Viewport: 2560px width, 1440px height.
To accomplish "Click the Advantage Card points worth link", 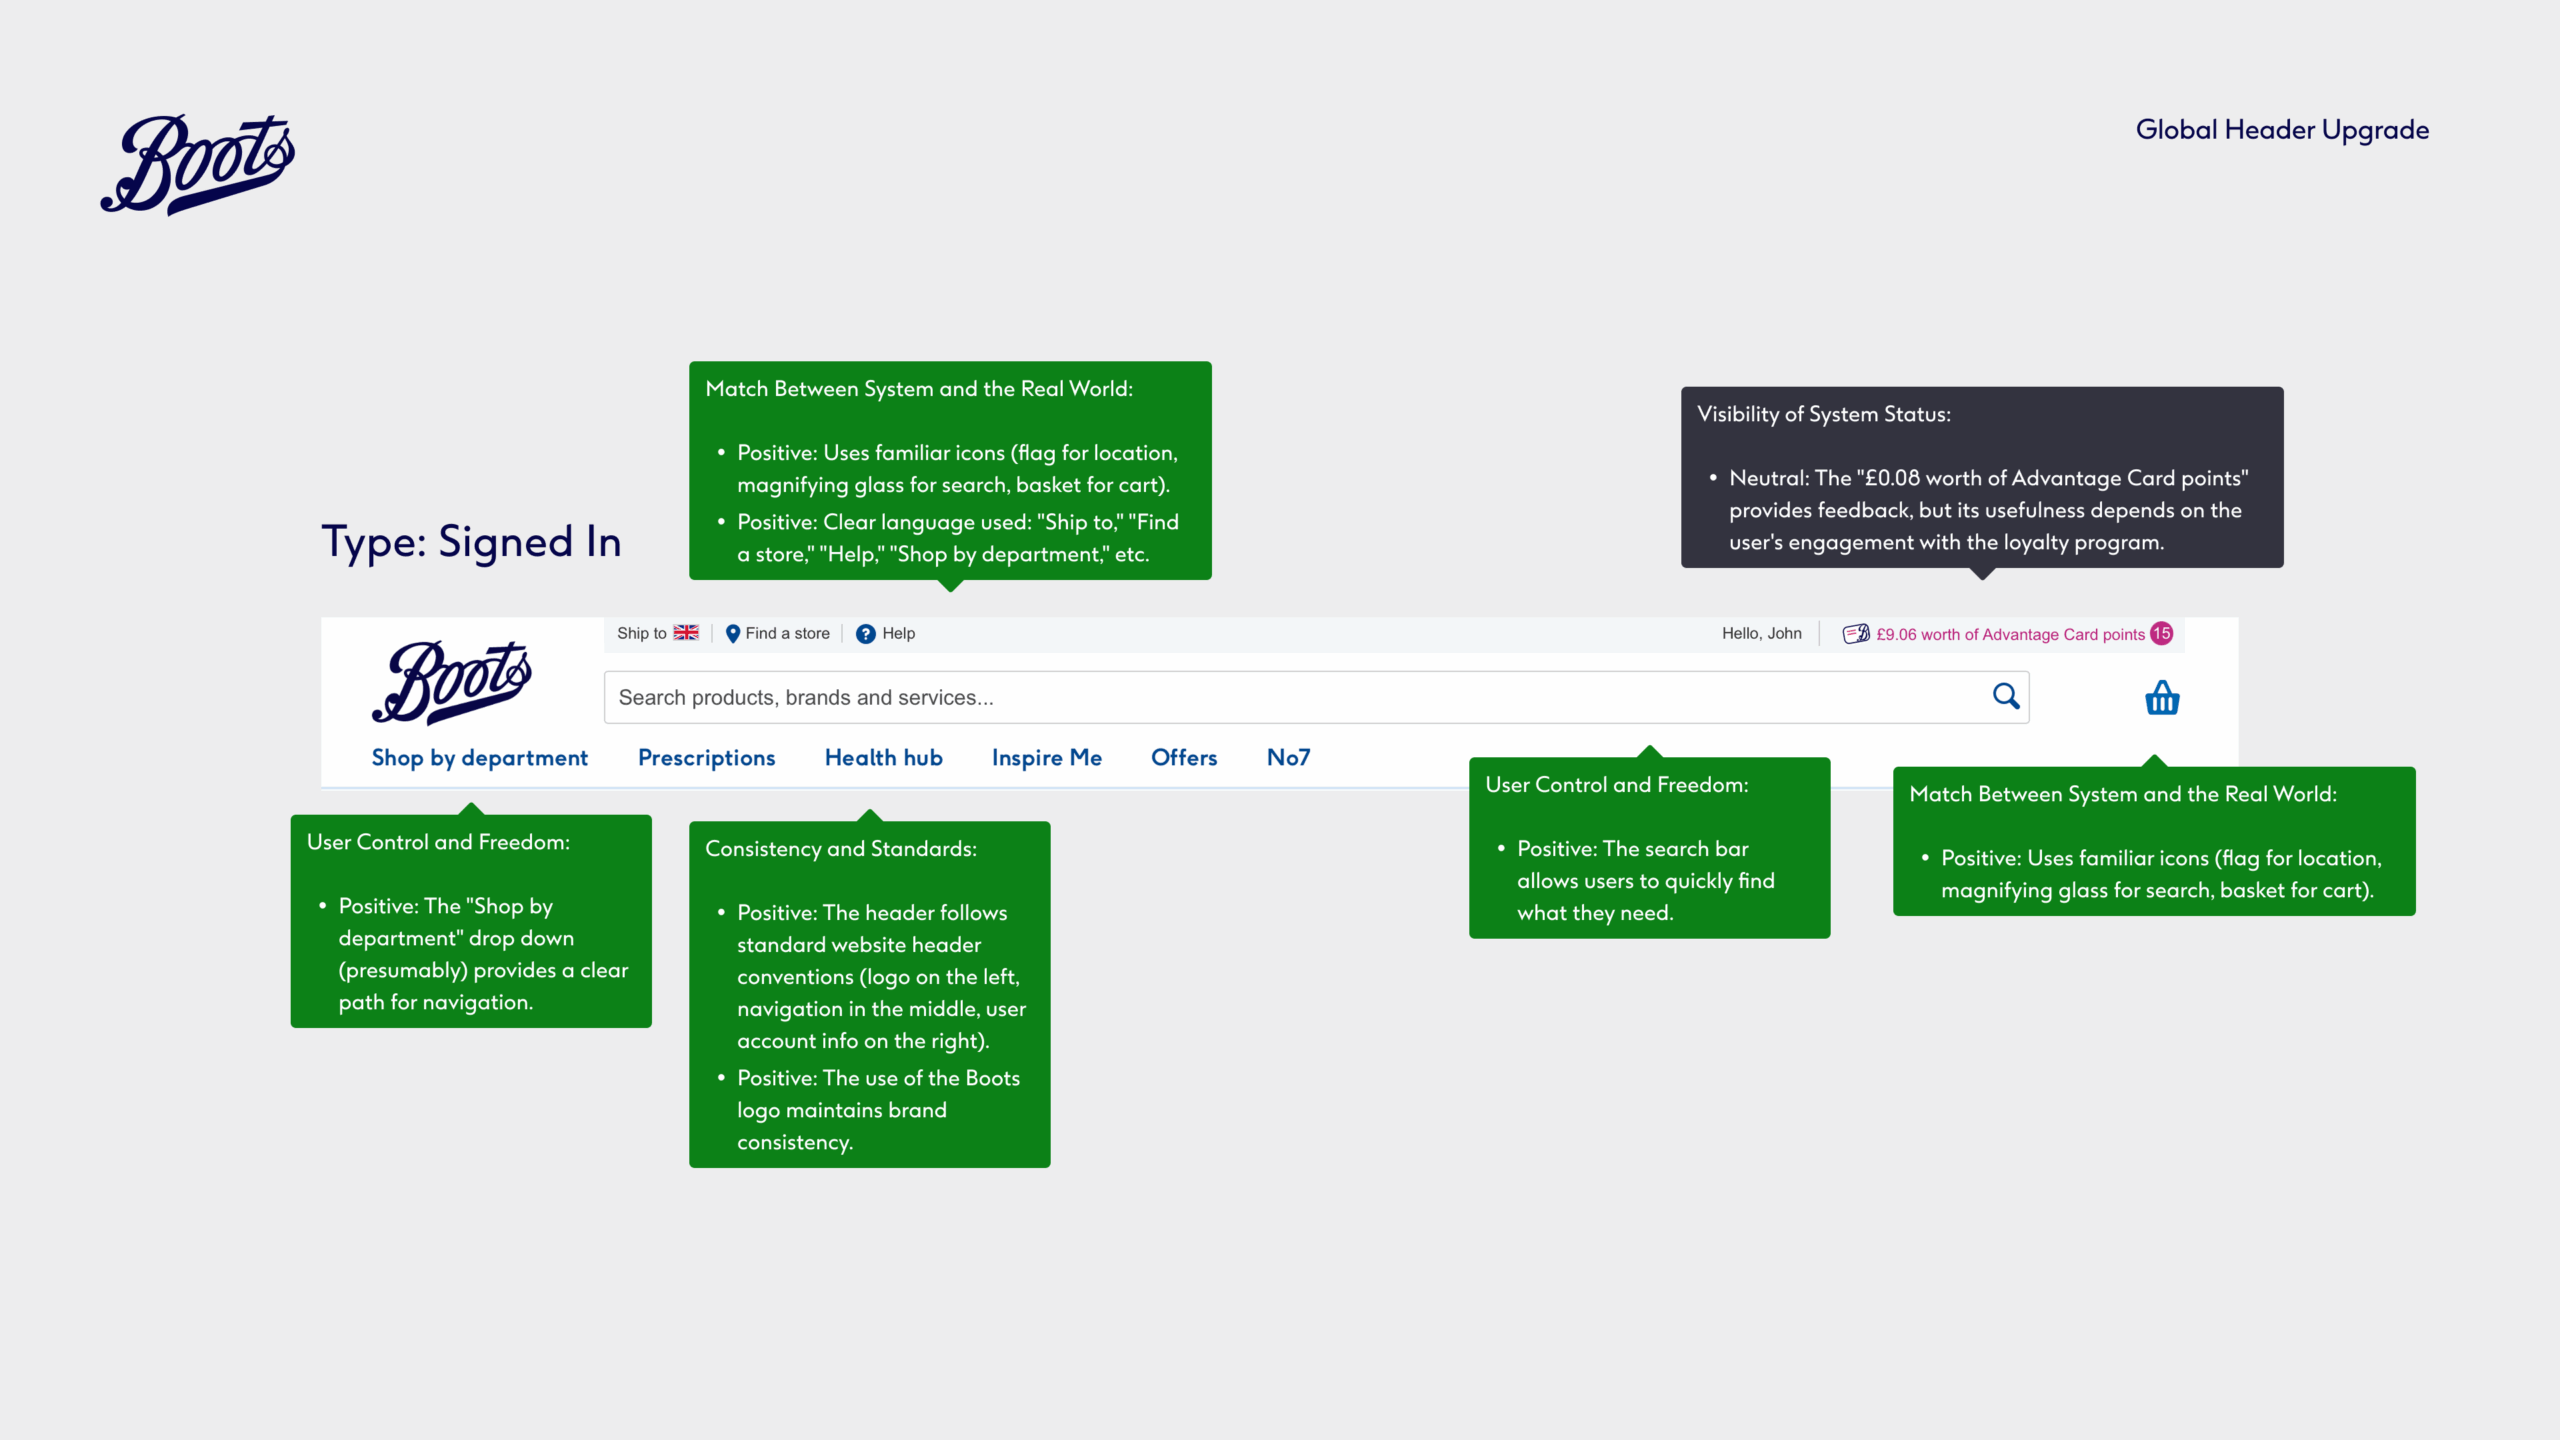I will 2010,635.
